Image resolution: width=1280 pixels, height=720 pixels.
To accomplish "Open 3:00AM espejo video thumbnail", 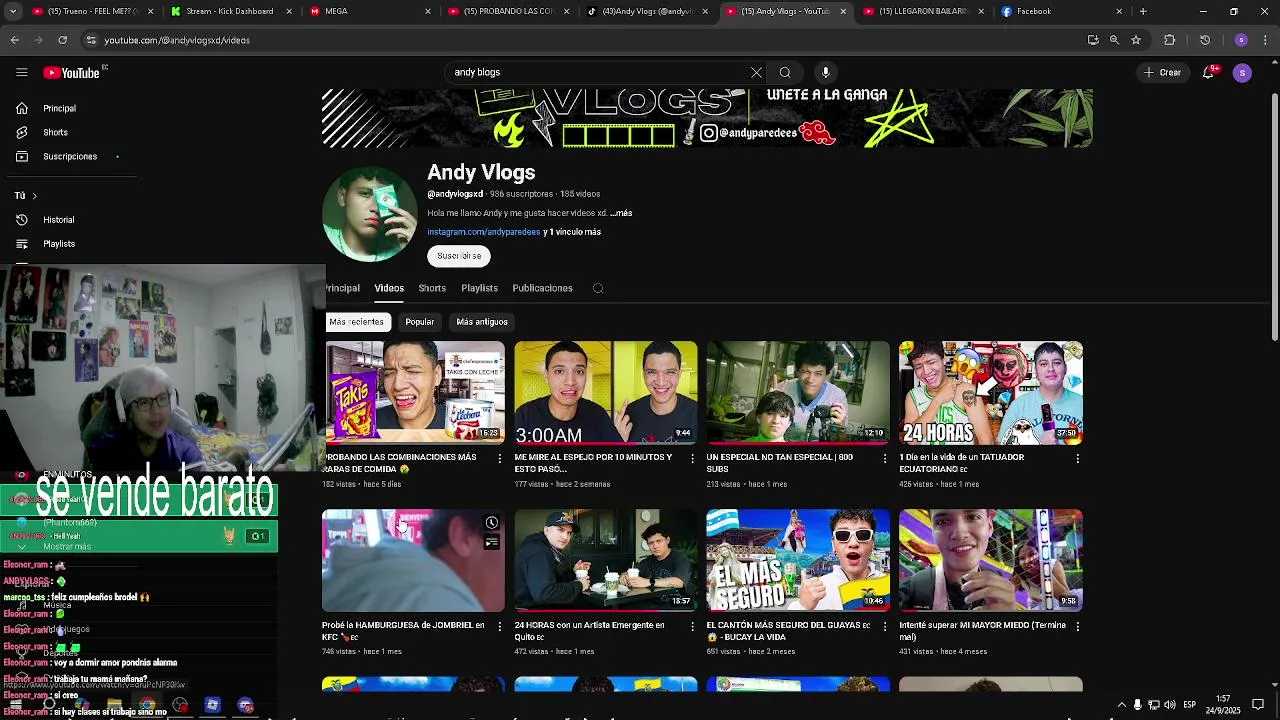I will [x=606, y=393].
